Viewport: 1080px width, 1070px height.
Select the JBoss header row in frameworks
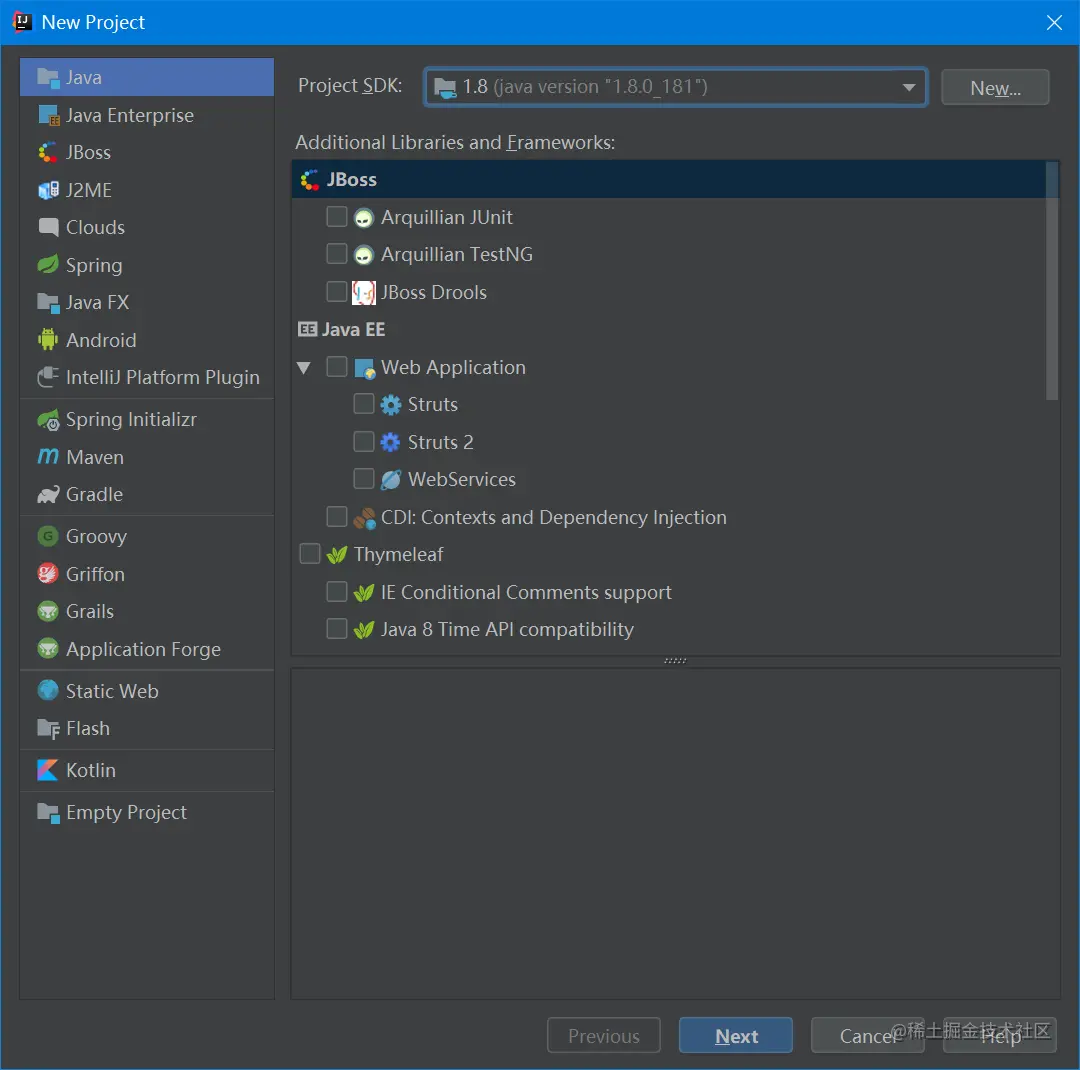coord(669,180)
